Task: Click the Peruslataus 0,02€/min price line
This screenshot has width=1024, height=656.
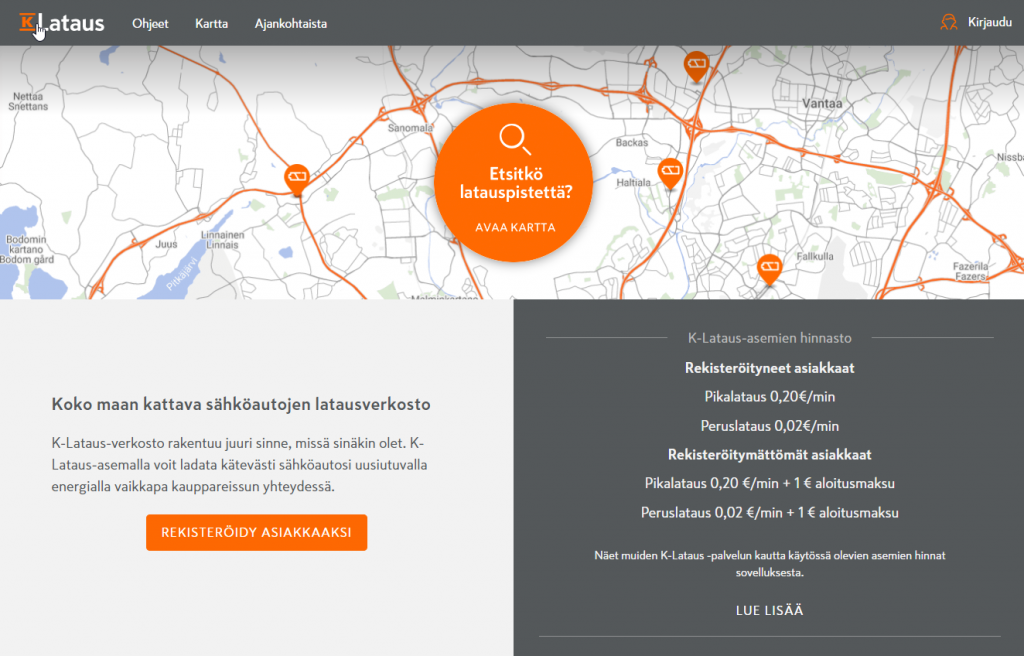Action: 769,426
